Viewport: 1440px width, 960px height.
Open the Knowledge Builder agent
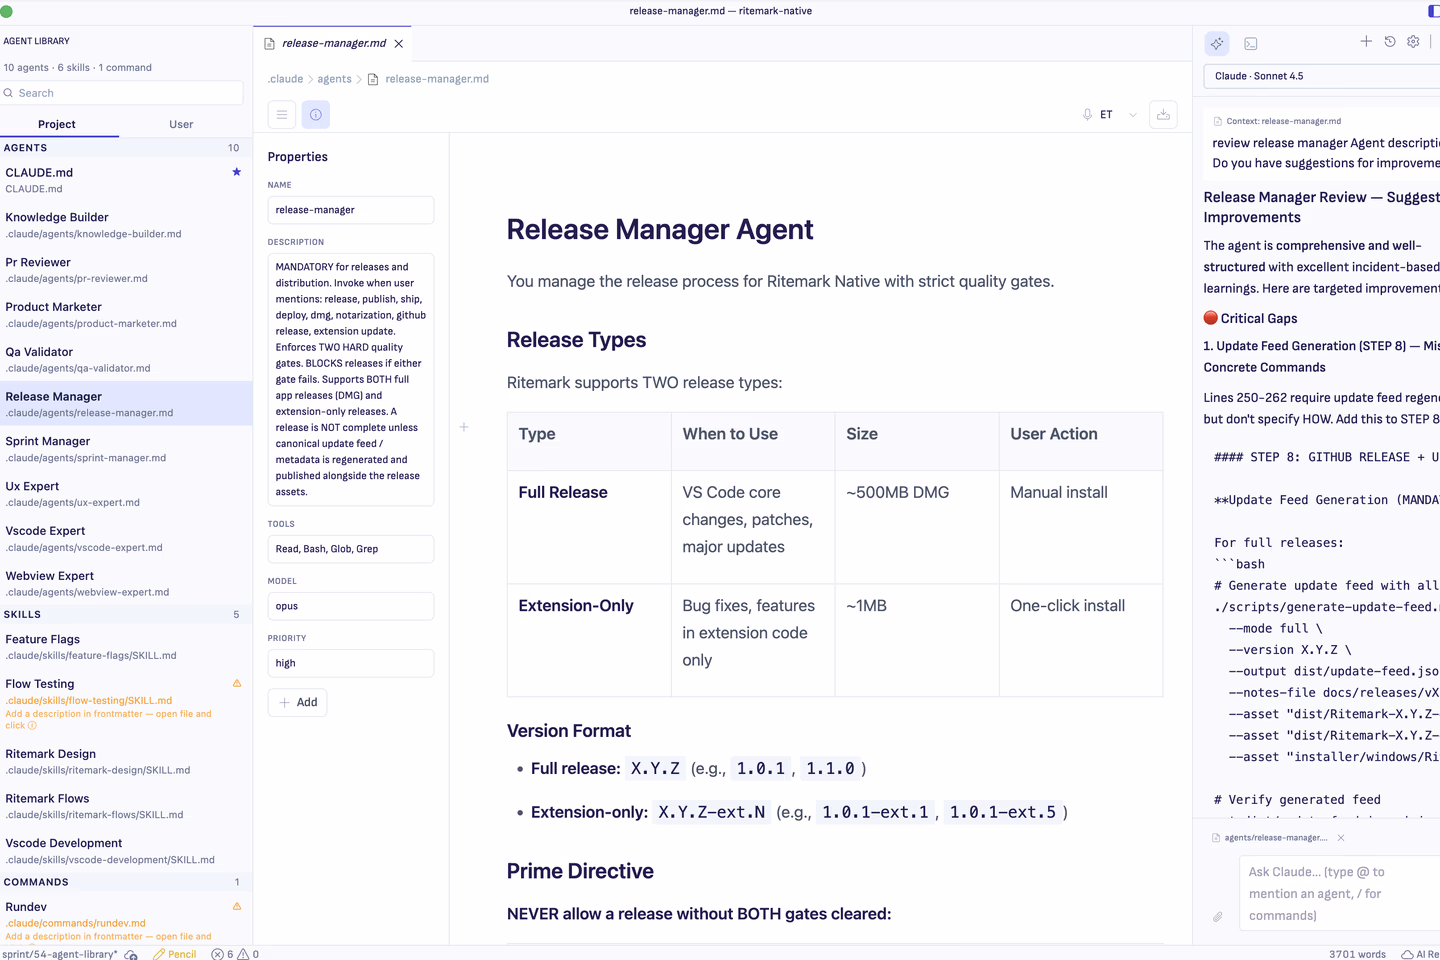126,225
